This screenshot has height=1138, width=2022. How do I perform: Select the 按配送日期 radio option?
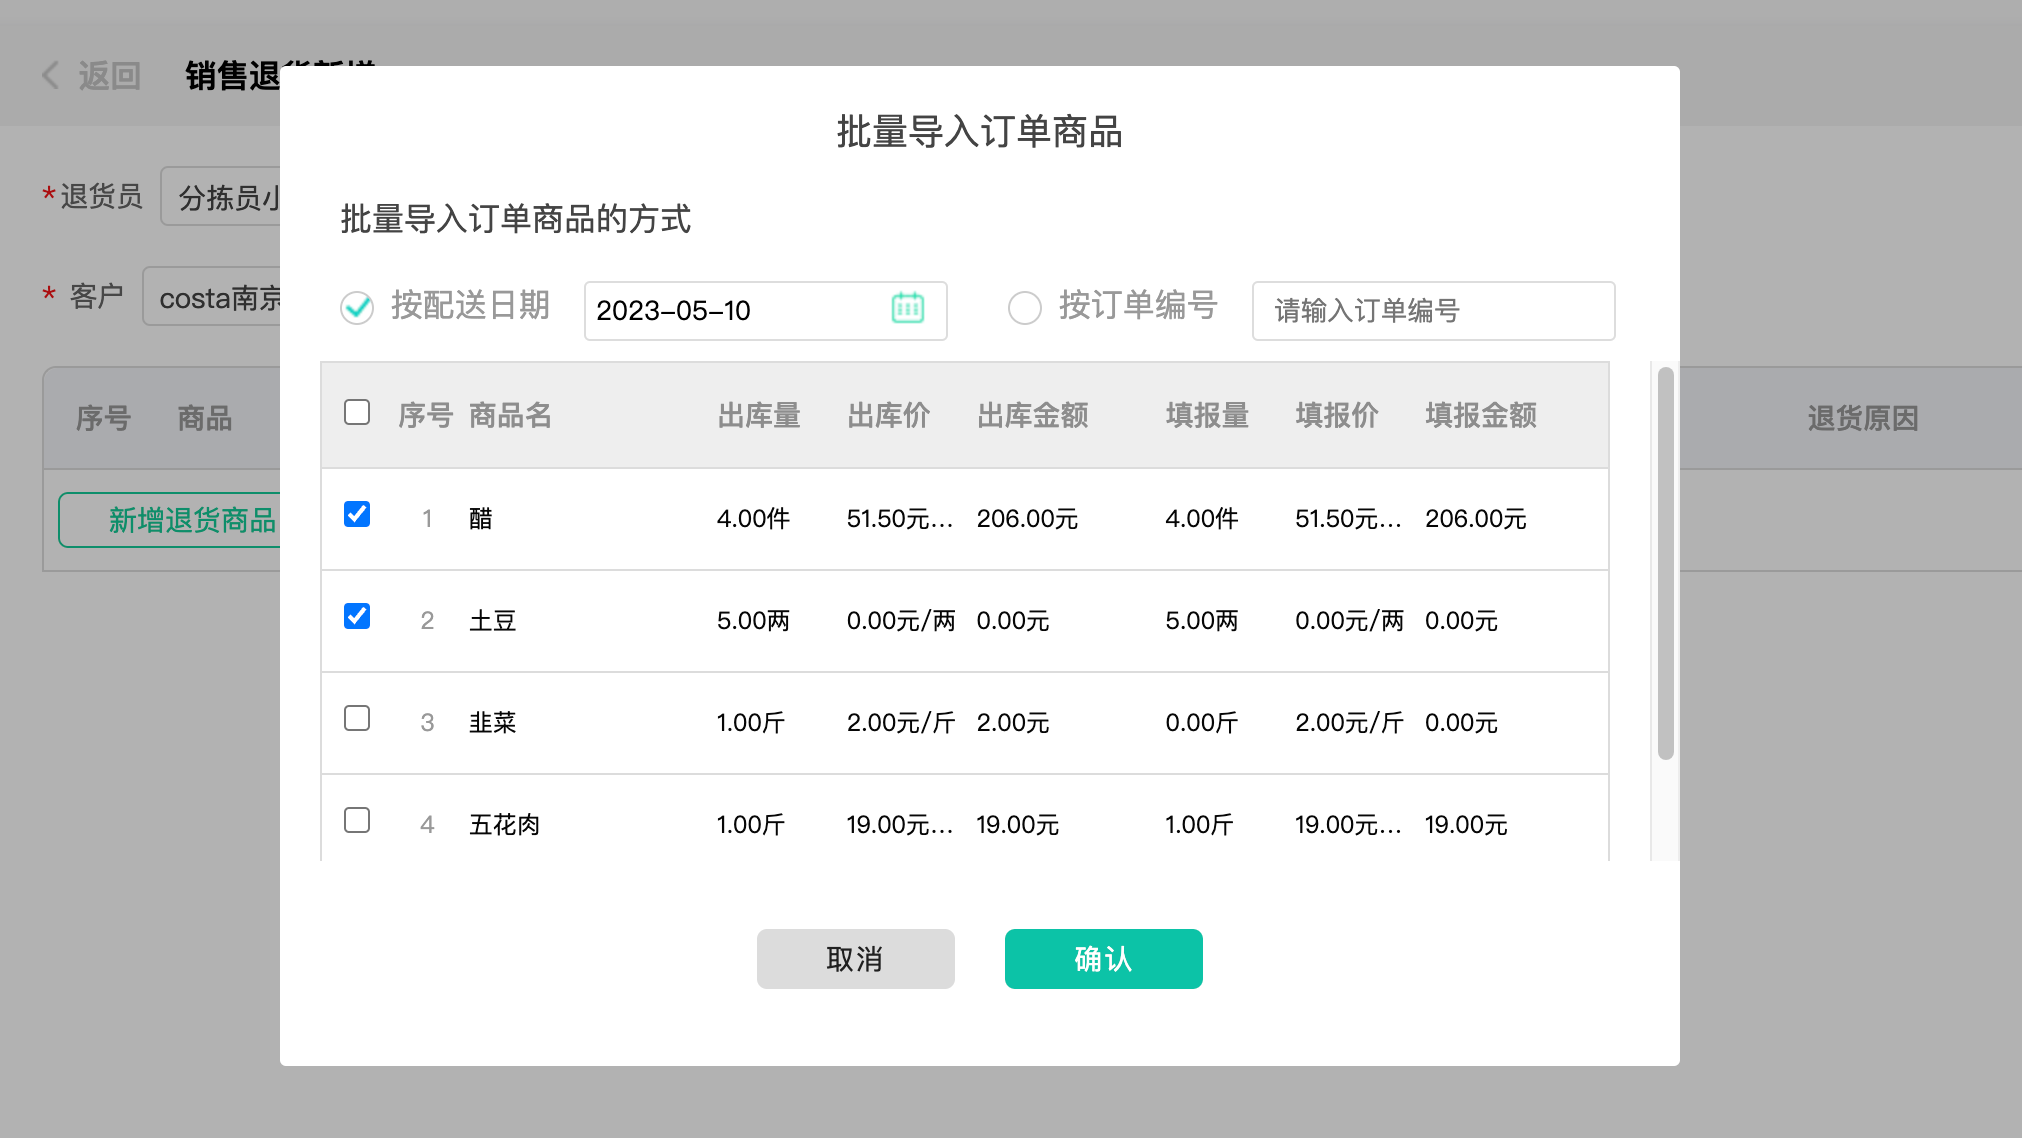(357, 307)
